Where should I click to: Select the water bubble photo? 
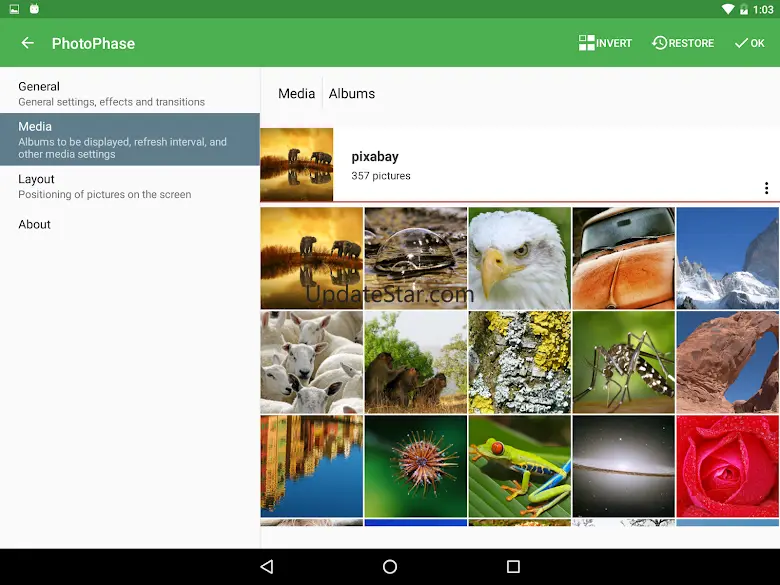click(415, 258)
